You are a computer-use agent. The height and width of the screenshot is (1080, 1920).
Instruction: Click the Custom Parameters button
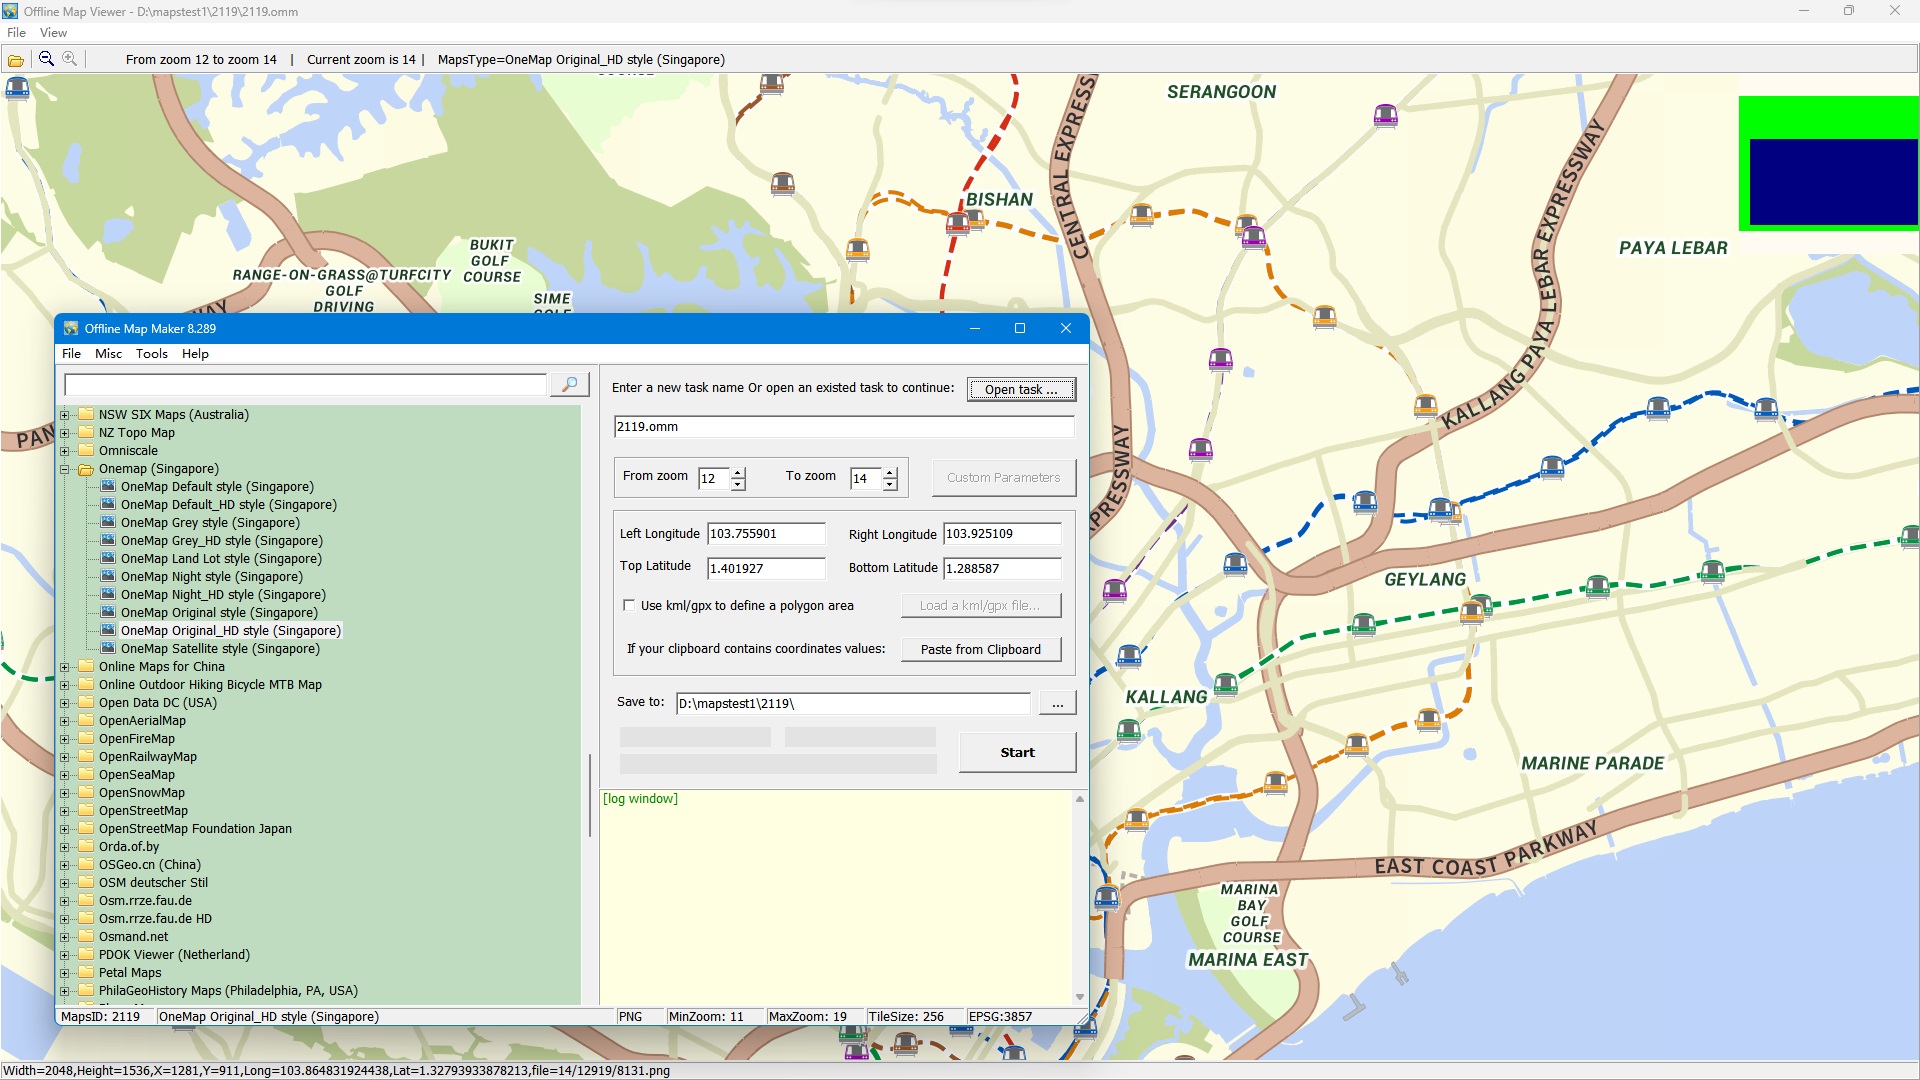coord(1003,478)
